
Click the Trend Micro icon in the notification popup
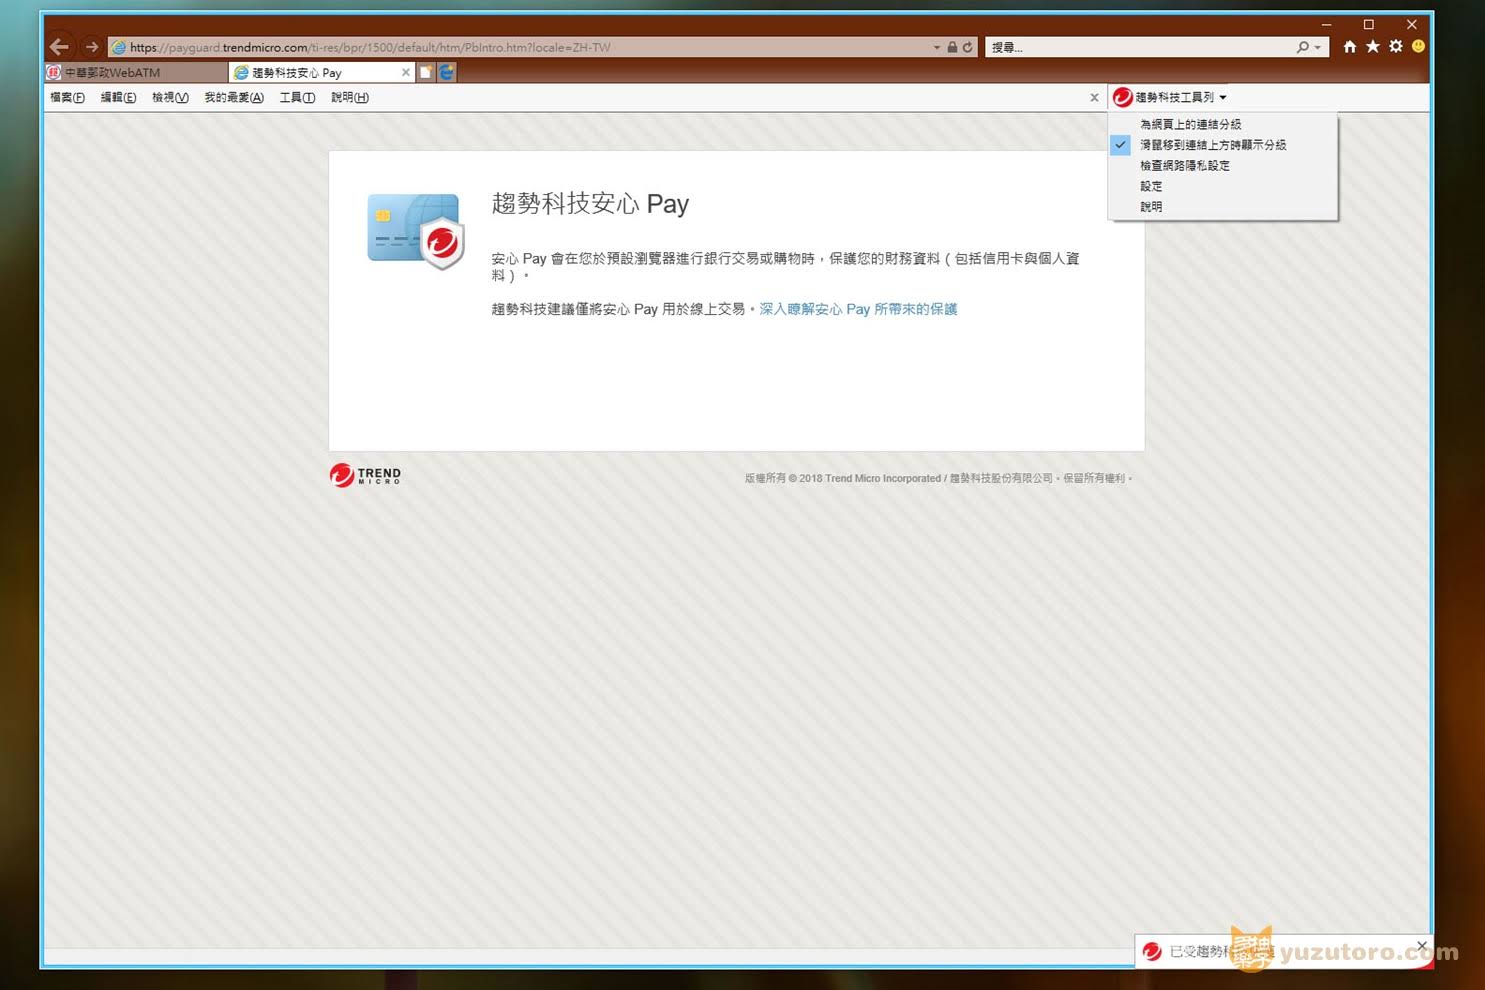click(1152, 951)
